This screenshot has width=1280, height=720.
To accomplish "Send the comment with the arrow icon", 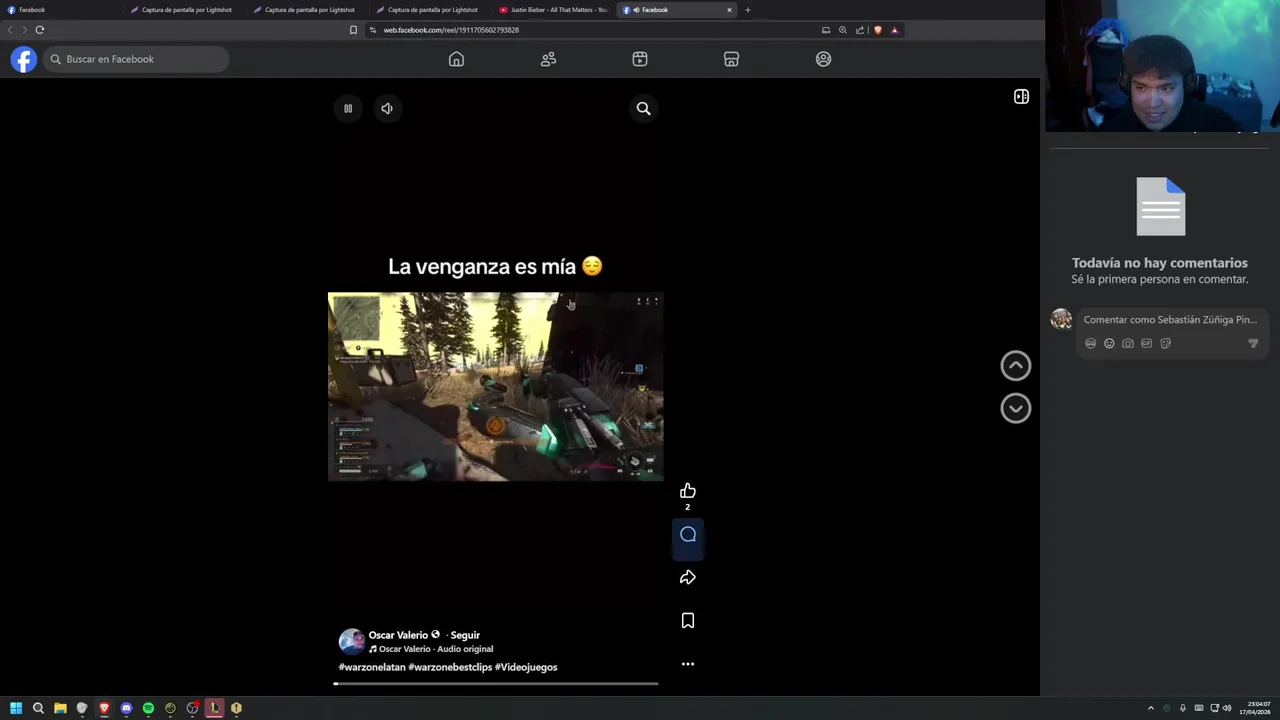I will click(1253, 344).
